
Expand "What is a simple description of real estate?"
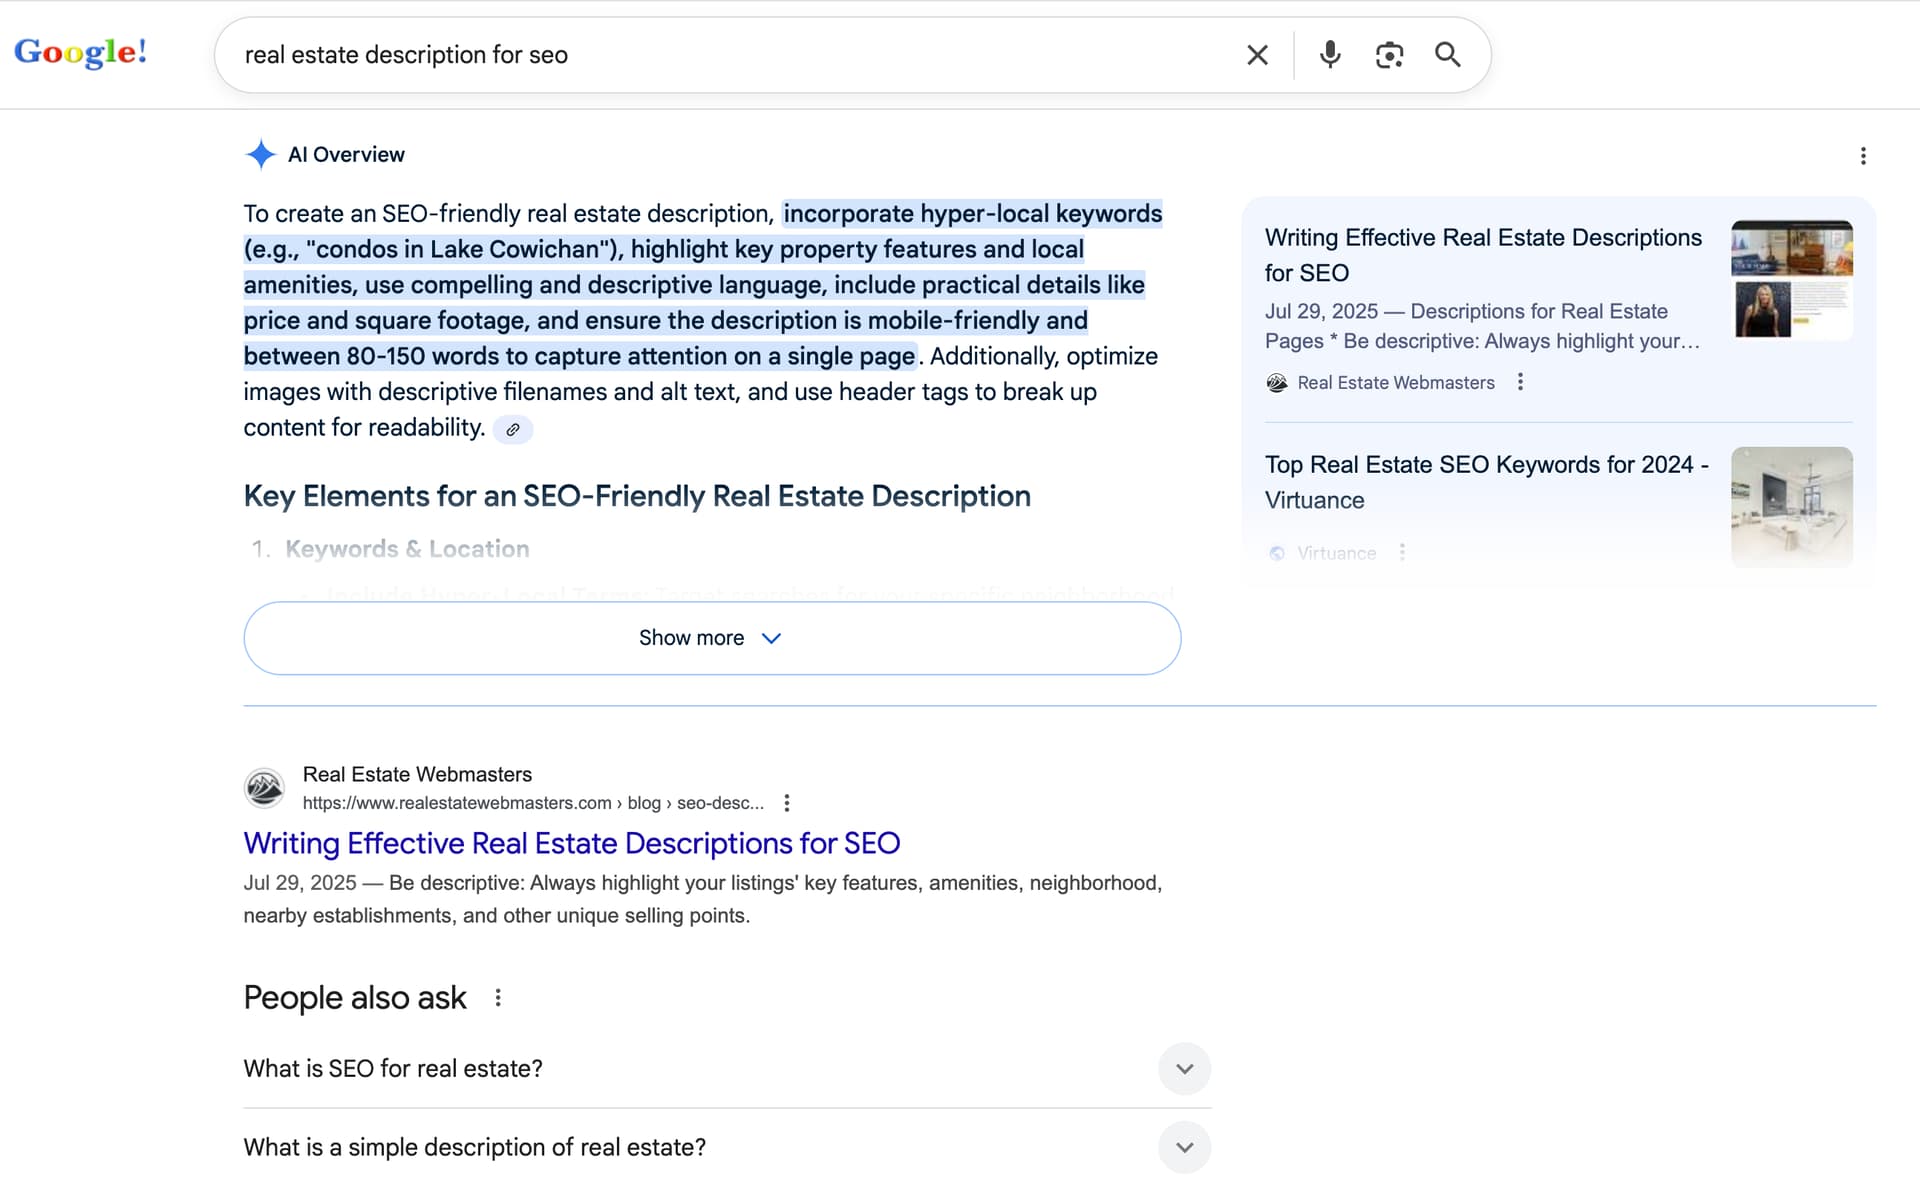click(x=1184, y=1148)
